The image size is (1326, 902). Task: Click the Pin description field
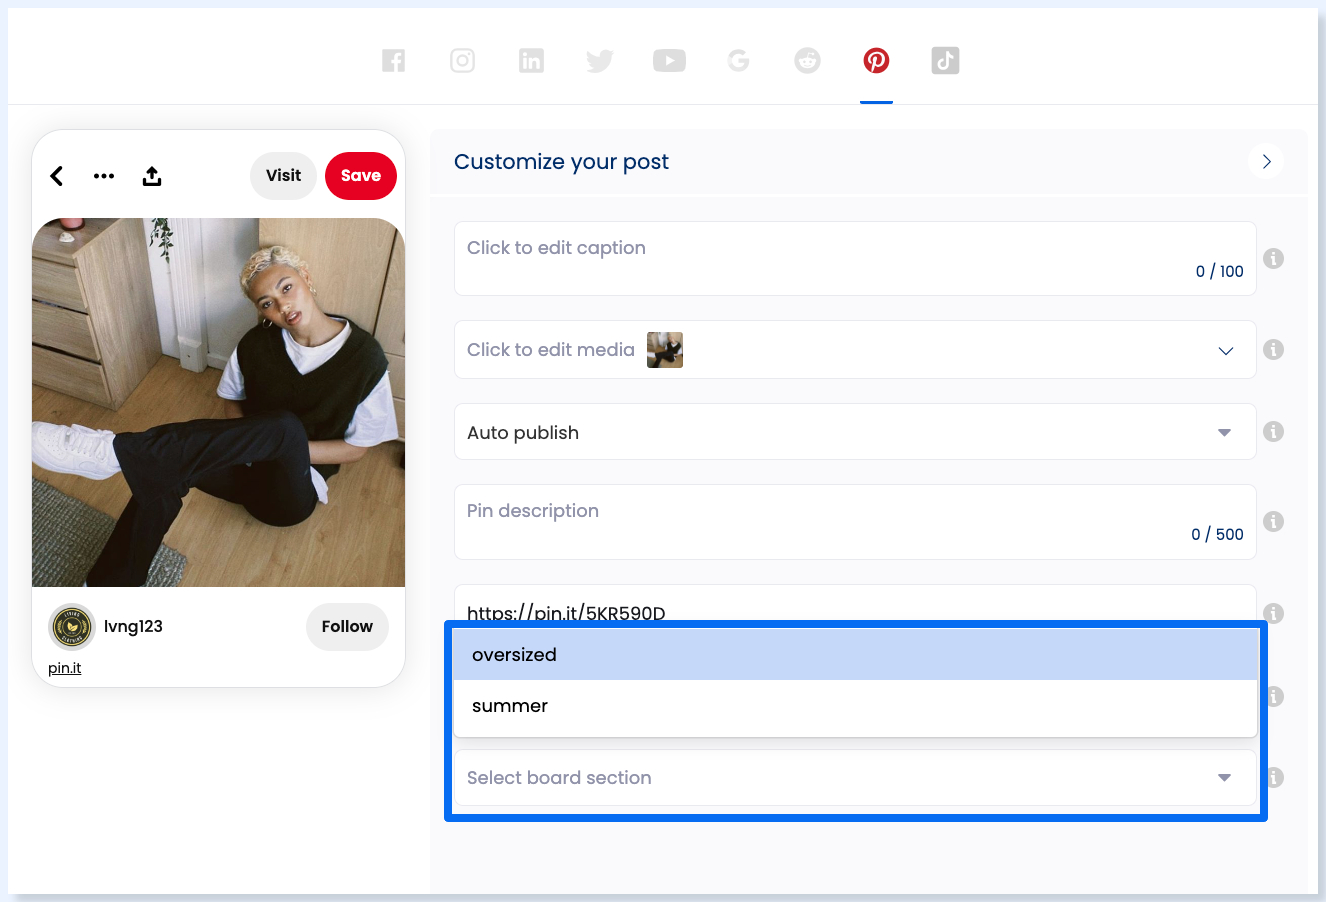tap(855, 522)
